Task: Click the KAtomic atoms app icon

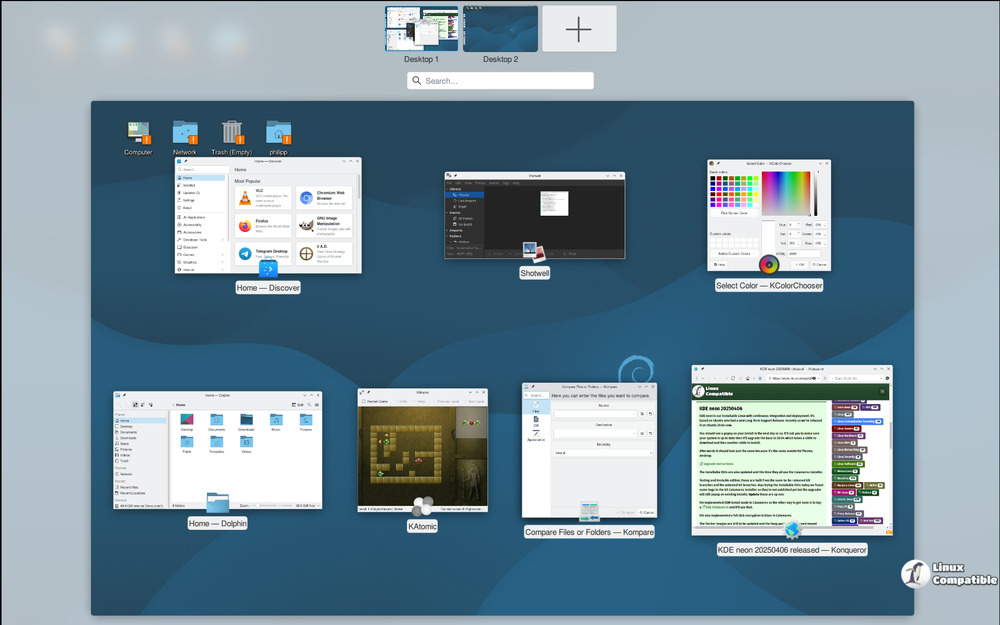Action: point(422,506)
